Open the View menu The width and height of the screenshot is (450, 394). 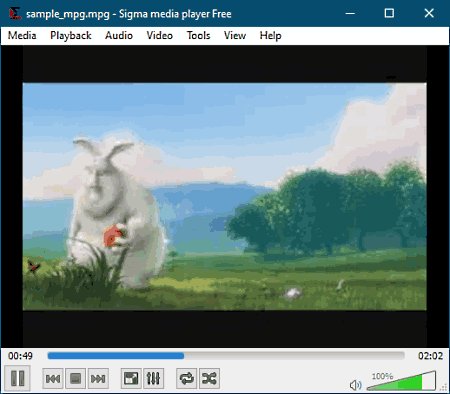click(x=235, y=35)
